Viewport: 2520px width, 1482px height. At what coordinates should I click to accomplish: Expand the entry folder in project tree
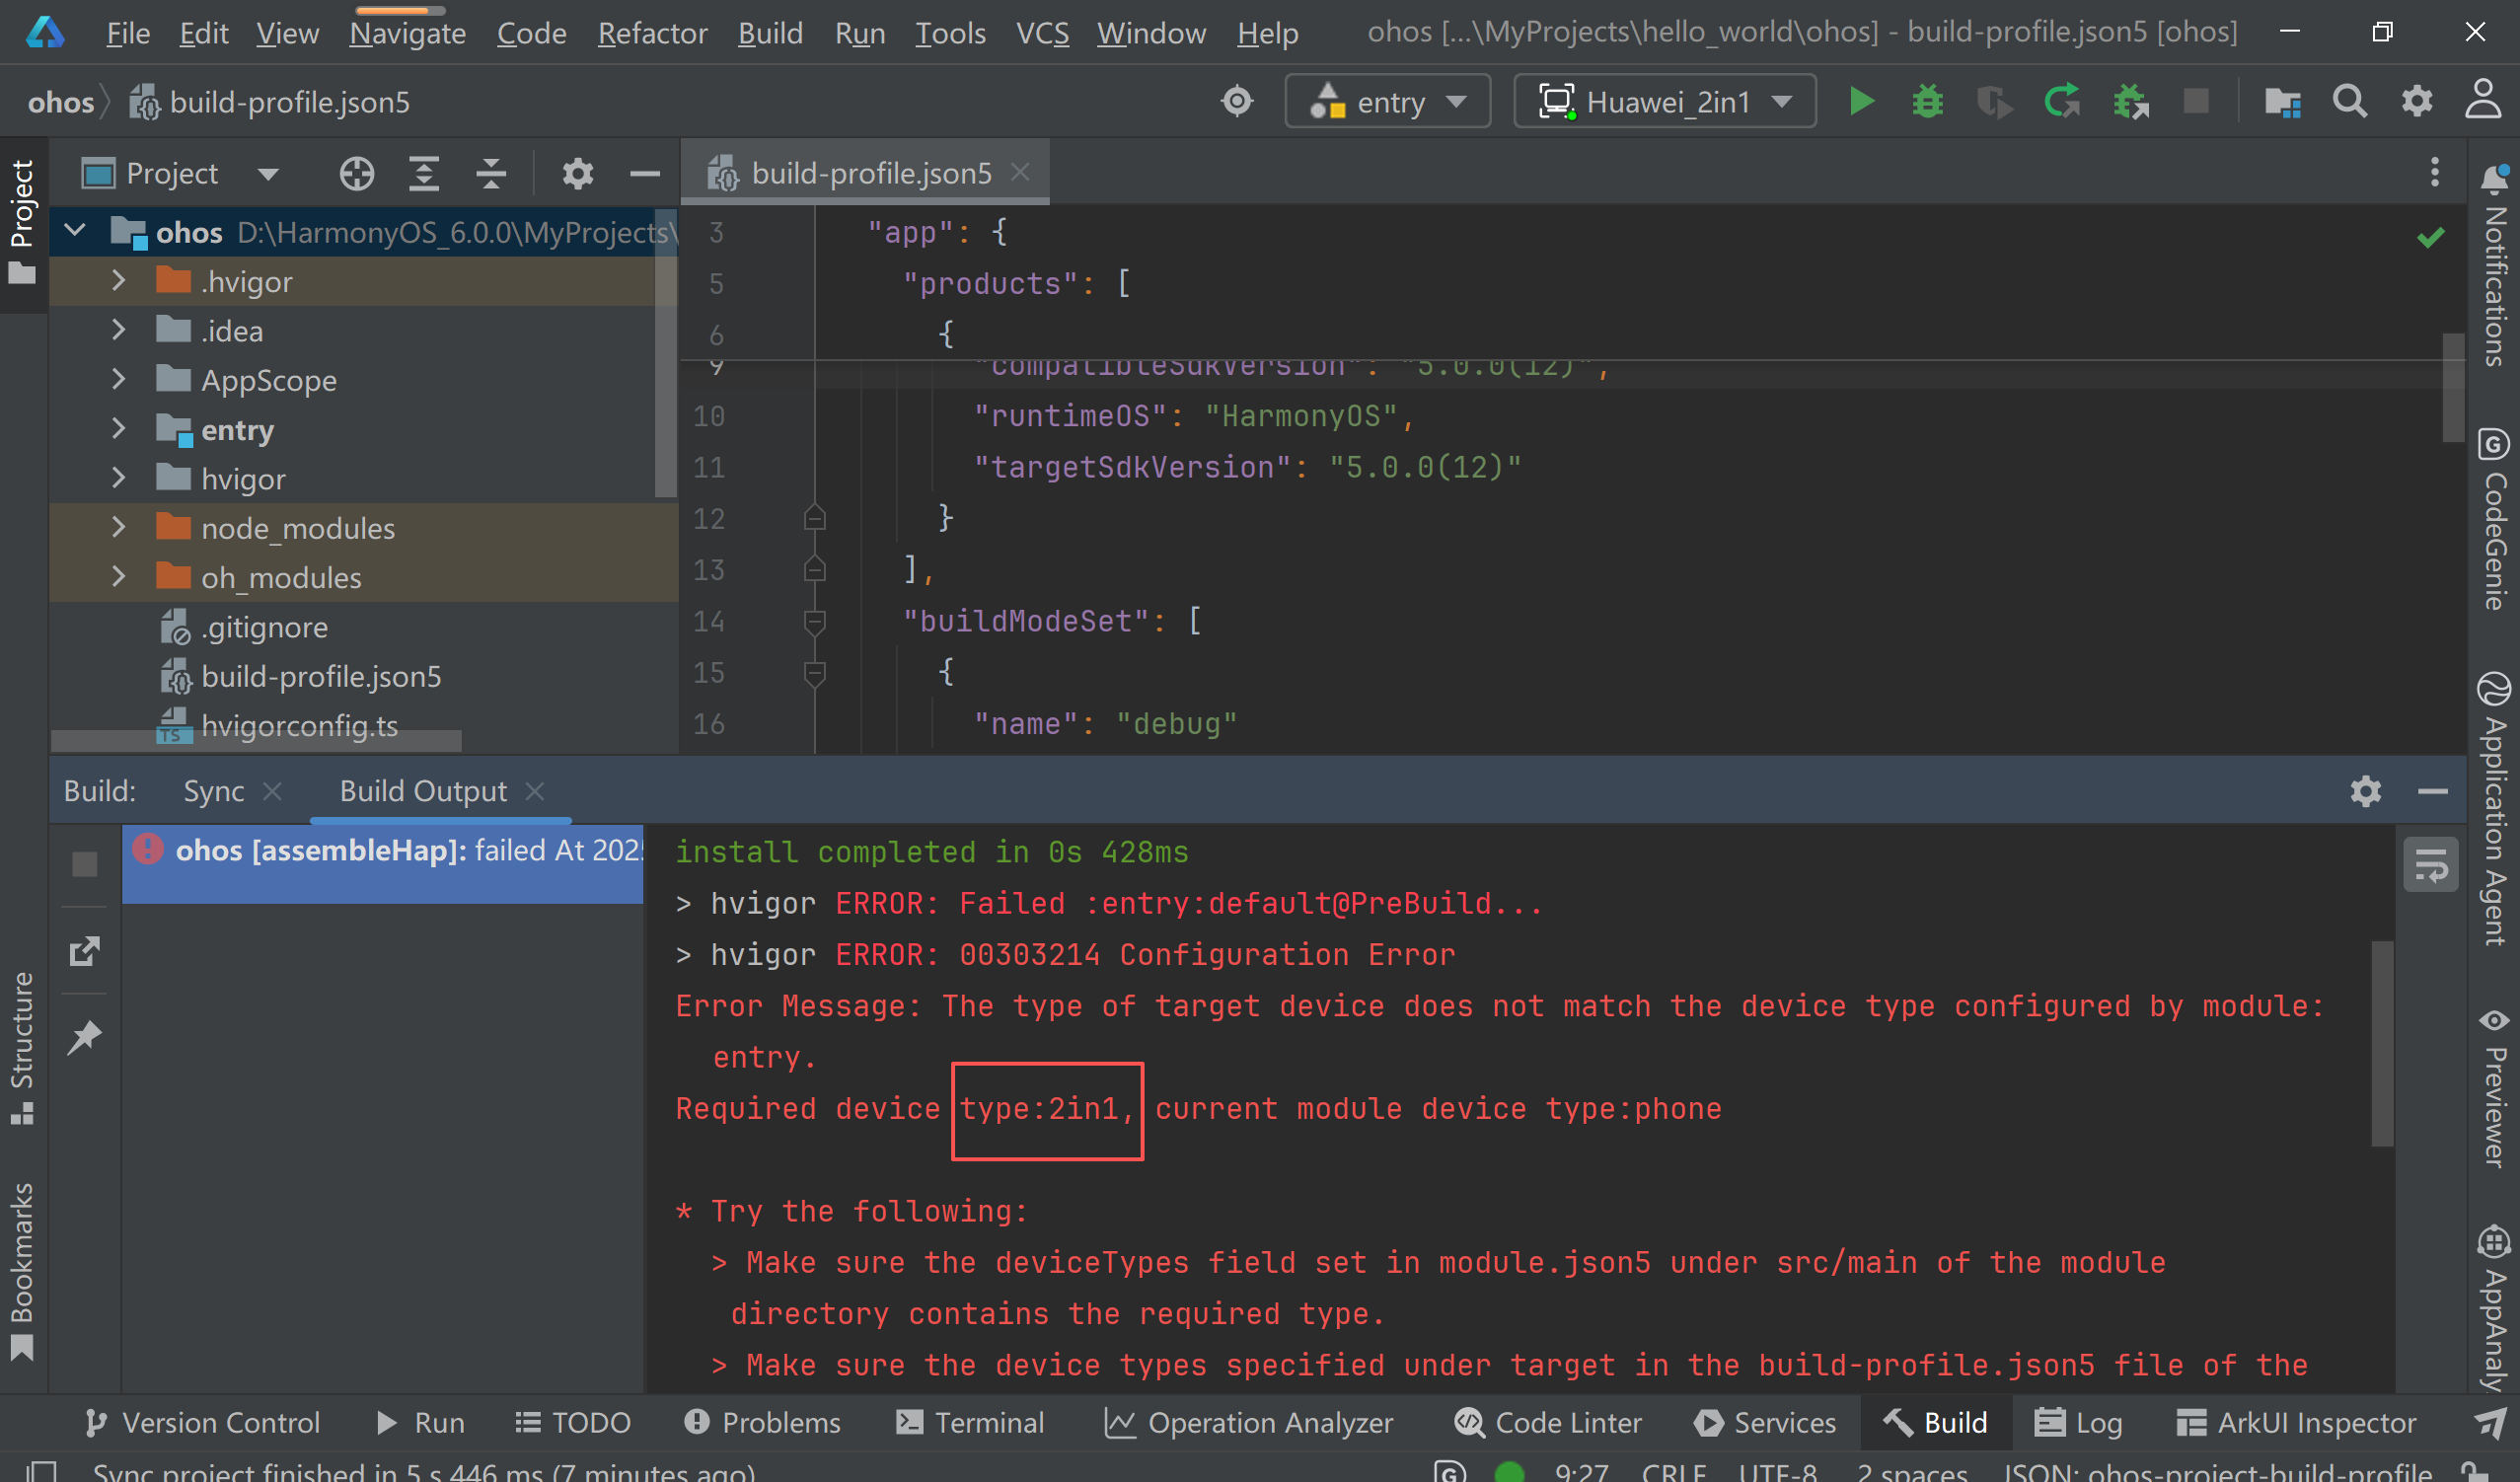pos(118,429)
